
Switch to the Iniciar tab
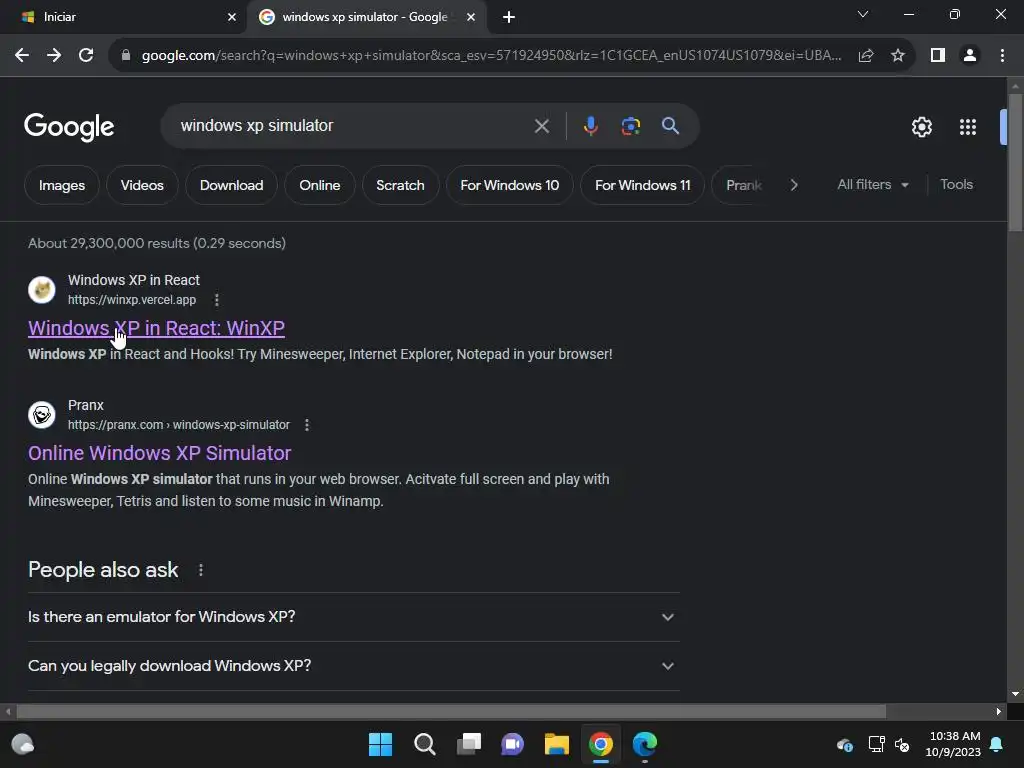123,17
